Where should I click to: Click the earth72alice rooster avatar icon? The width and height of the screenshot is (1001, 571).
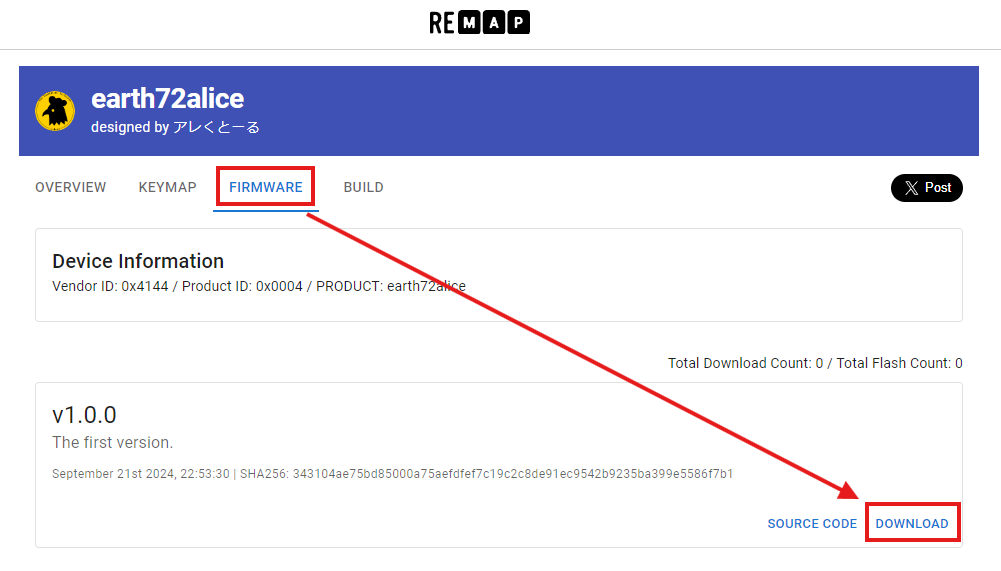tap(55, 110)
